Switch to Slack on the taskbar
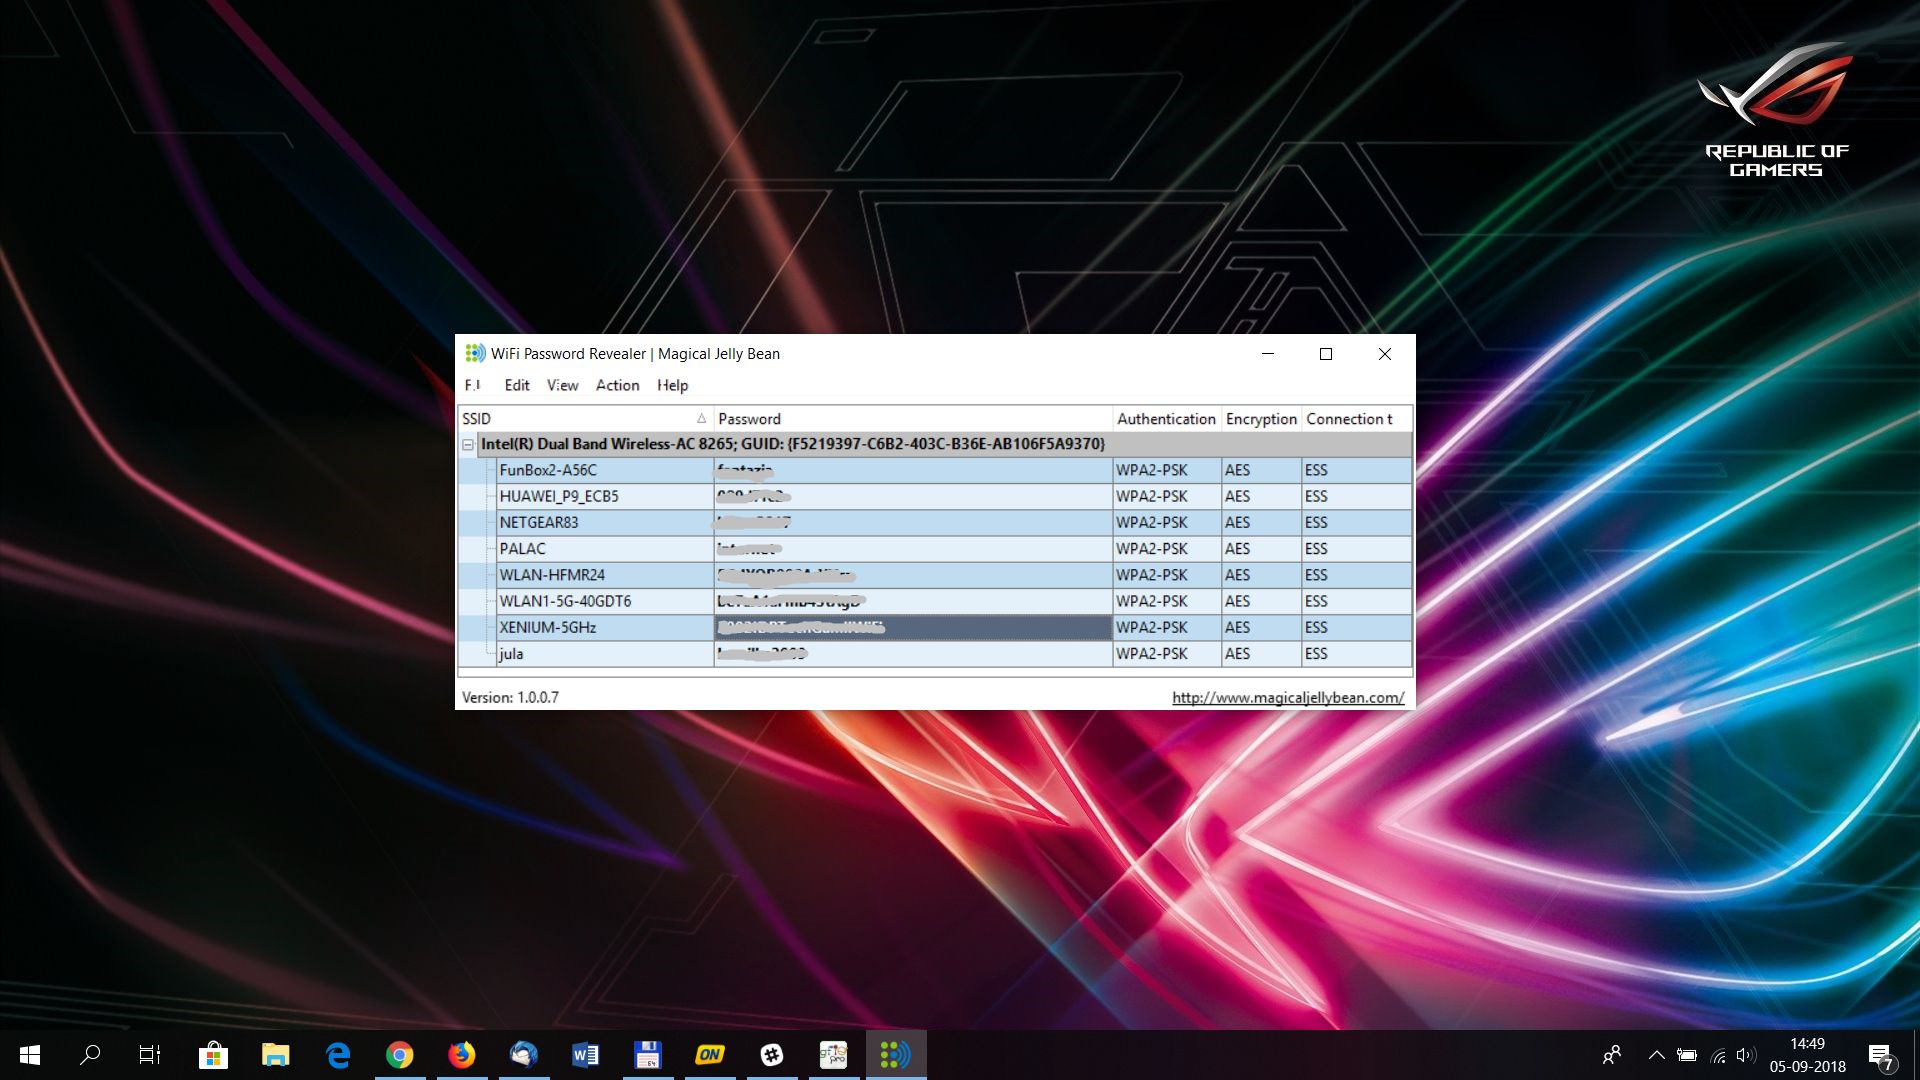1920x1080 pixels. (772, 1055)
